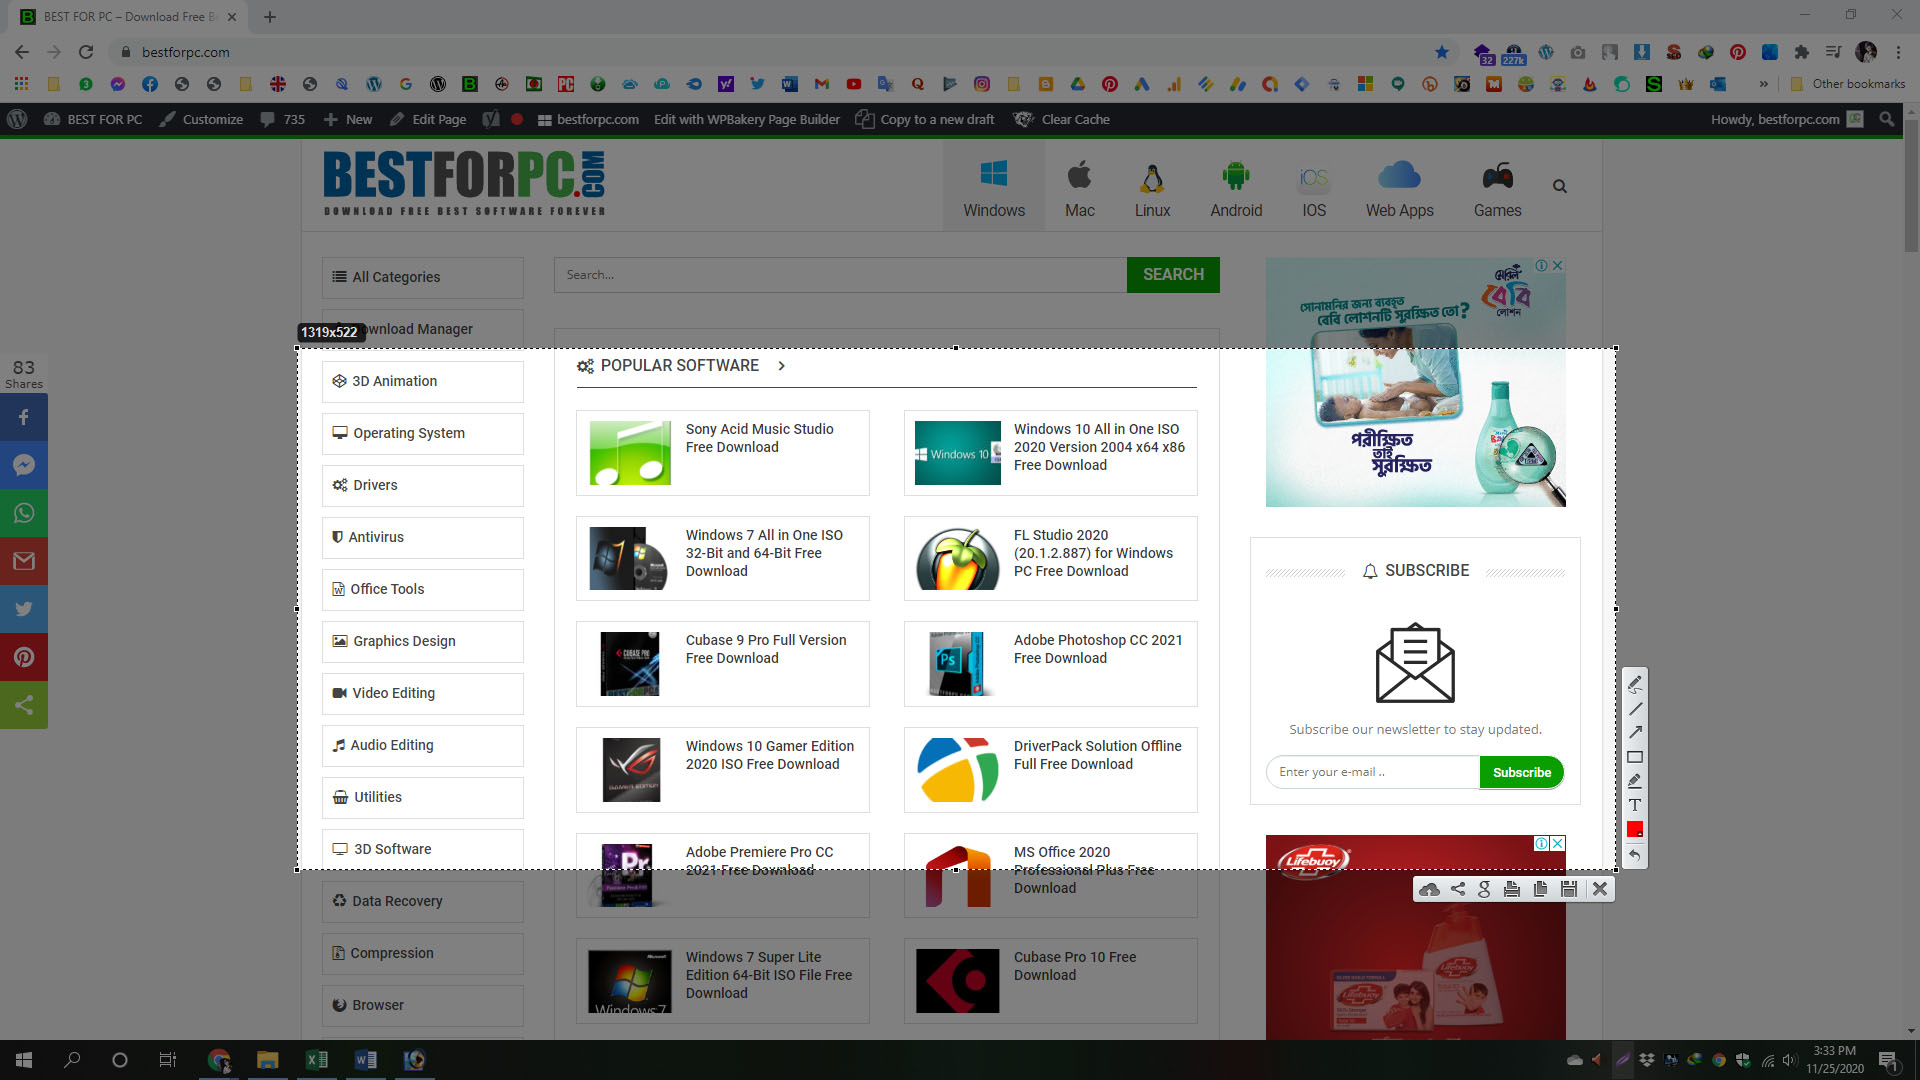This screenshot has width=1920, height=1080.
Task: Share page via WhatsApp sidebar icon
Action: [x=24, y=513]
